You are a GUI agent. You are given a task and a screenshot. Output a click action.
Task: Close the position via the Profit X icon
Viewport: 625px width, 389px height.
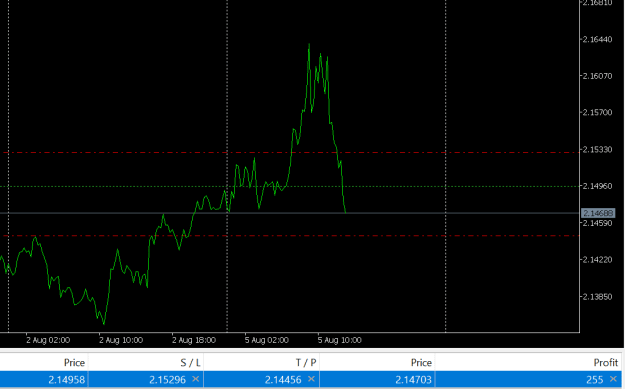613,379
